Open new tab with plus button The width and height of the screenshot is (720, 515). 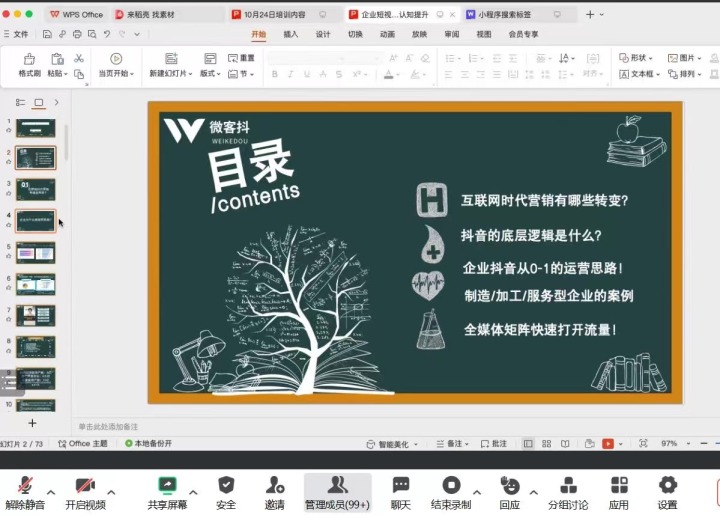590,15
